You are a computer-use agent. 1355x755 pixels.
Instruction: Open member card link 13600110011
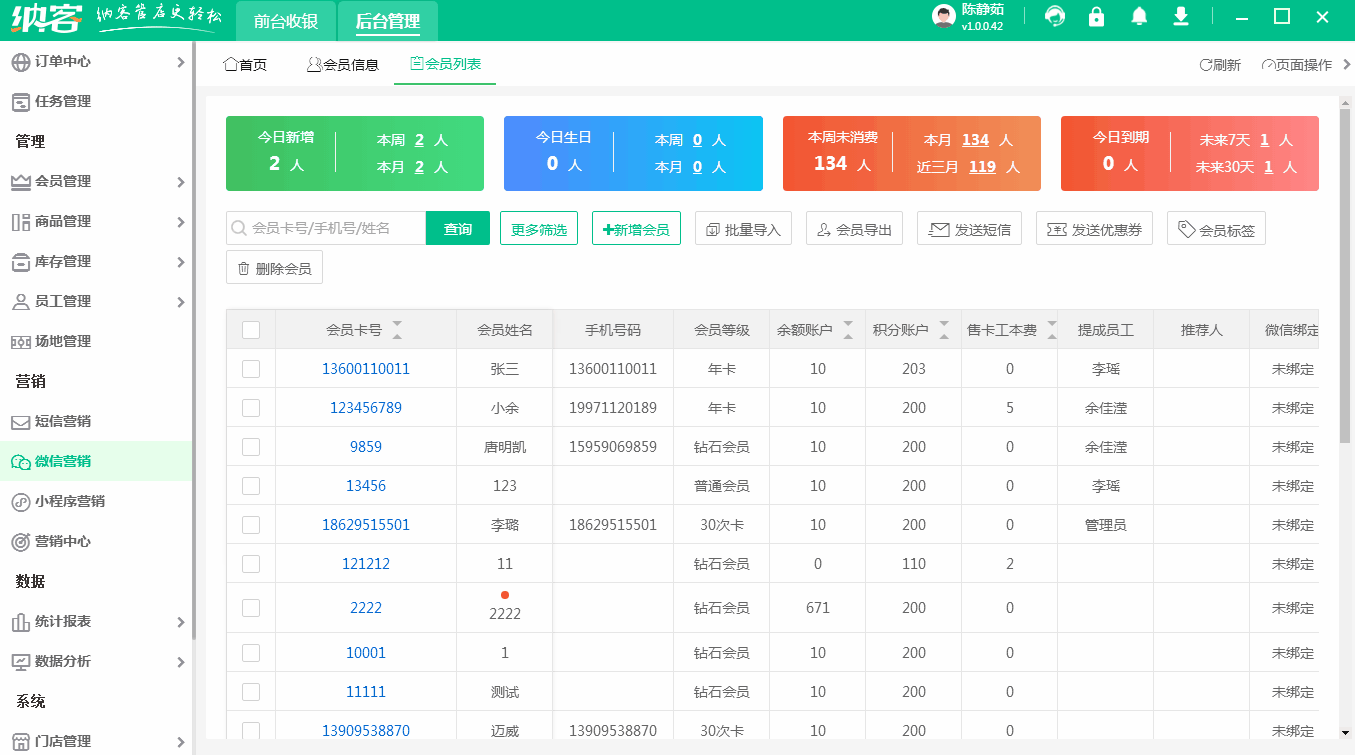tap(365, 368)
